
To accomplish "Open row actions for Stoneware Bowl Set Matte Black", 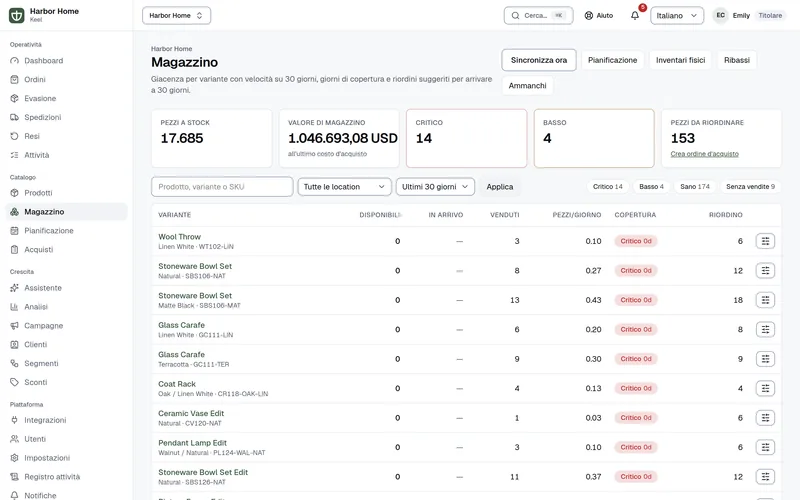I will (x=765, y=300).
